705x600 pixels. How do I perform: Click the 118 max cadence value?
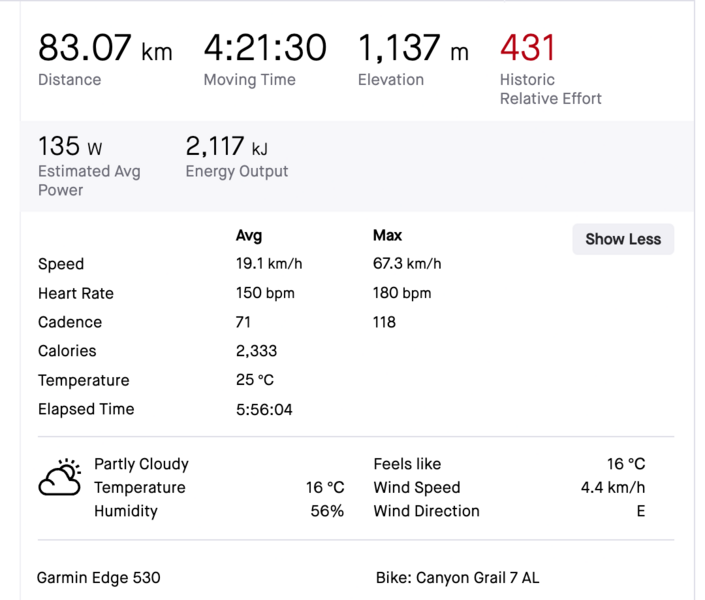(384, 322)
